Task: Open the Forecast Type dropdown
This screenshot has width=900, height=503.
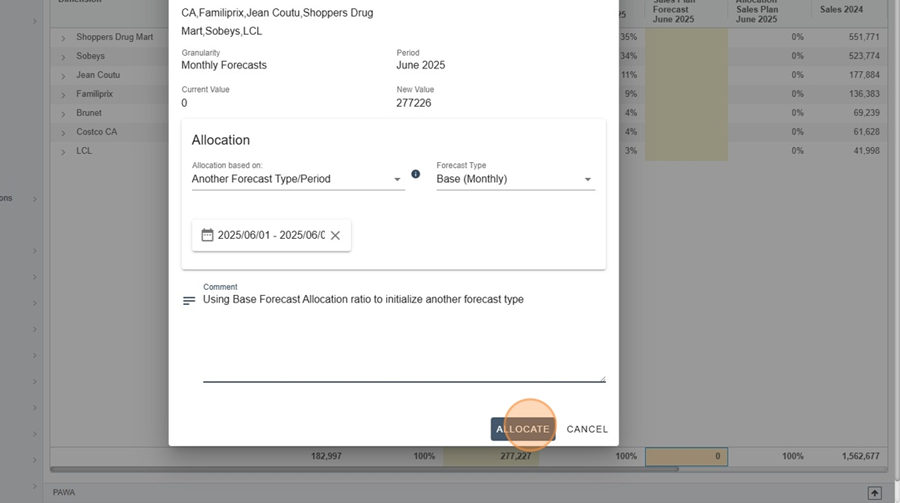Action: pyautogui.click(x=515, y=179)
